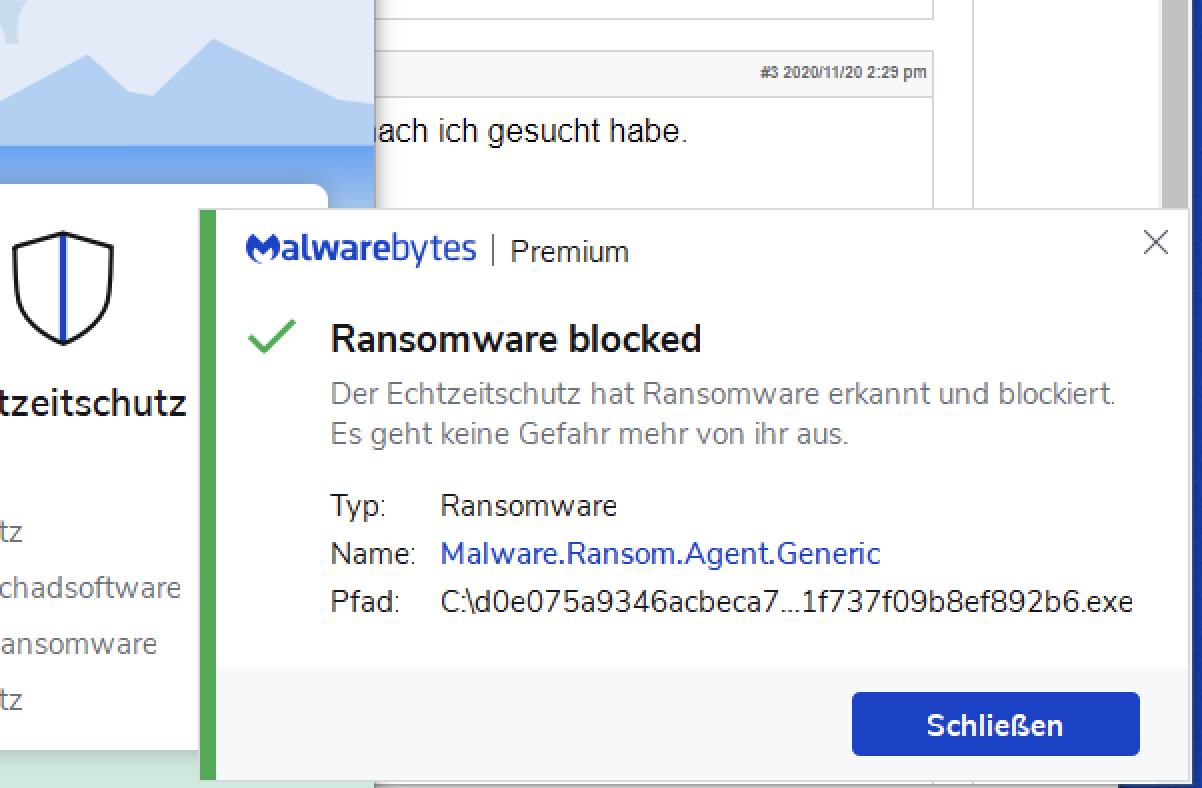Click the Typ value Ransomware
This screenshot has width=1202, height=788.
click(x=528, y=505)
